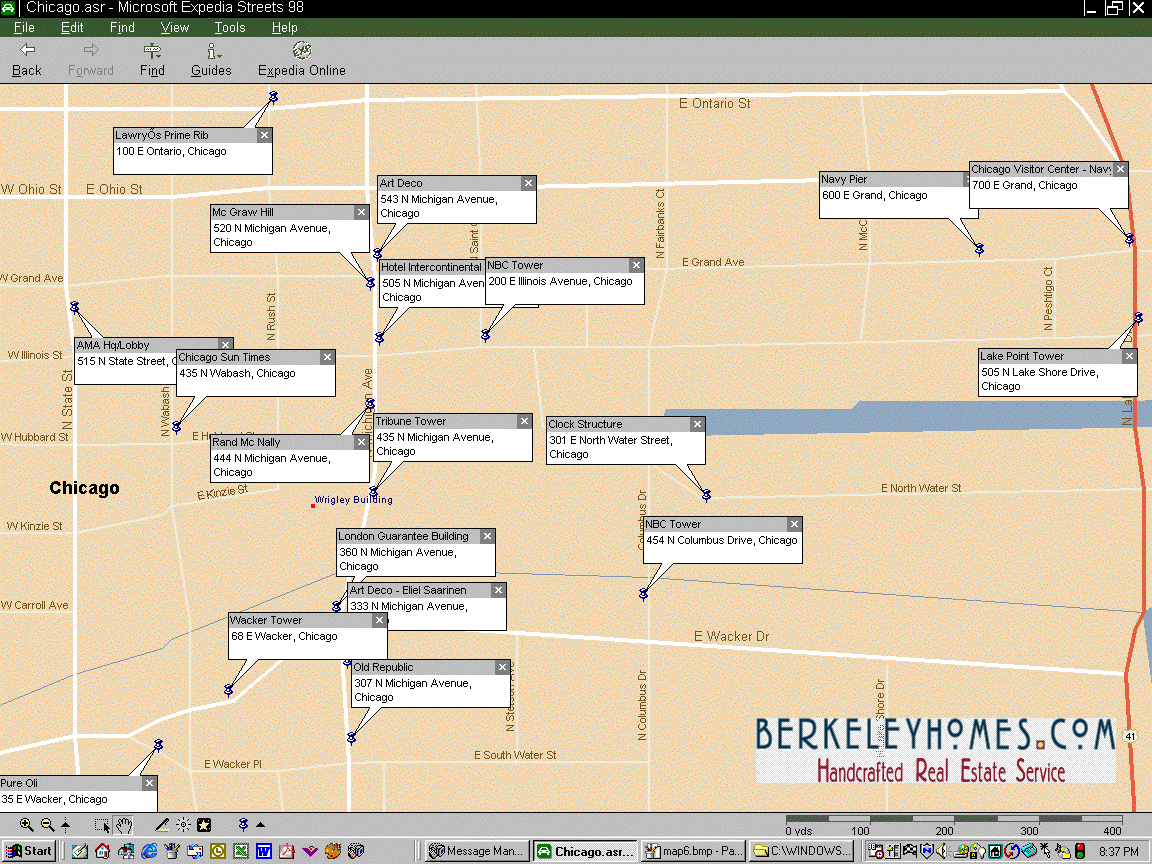Screen dimensions: 1152x864
Task: Close the Tribune Tower pushpin note
Action: 524,422
